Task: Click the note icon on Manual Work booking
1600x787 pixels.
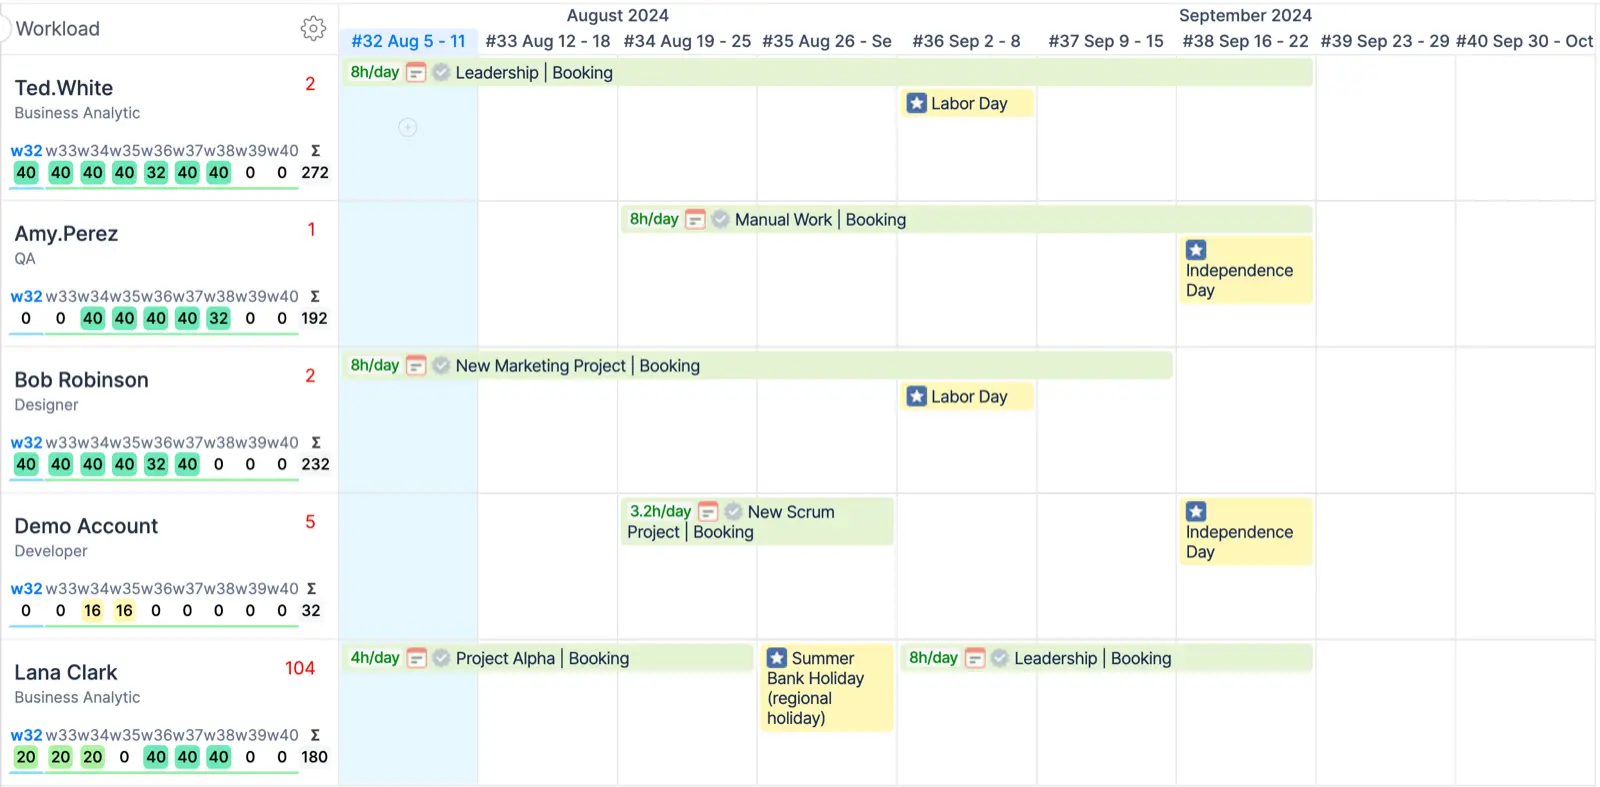Action: [696, 219]
